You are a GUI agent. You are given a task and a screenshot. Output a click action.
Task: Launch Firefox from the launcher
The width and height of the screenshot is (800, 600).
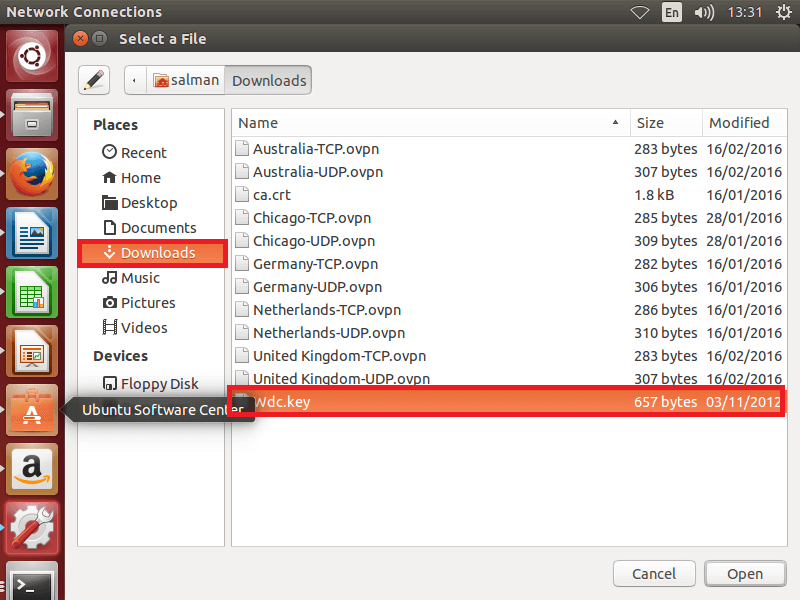(x=32, y=174)
